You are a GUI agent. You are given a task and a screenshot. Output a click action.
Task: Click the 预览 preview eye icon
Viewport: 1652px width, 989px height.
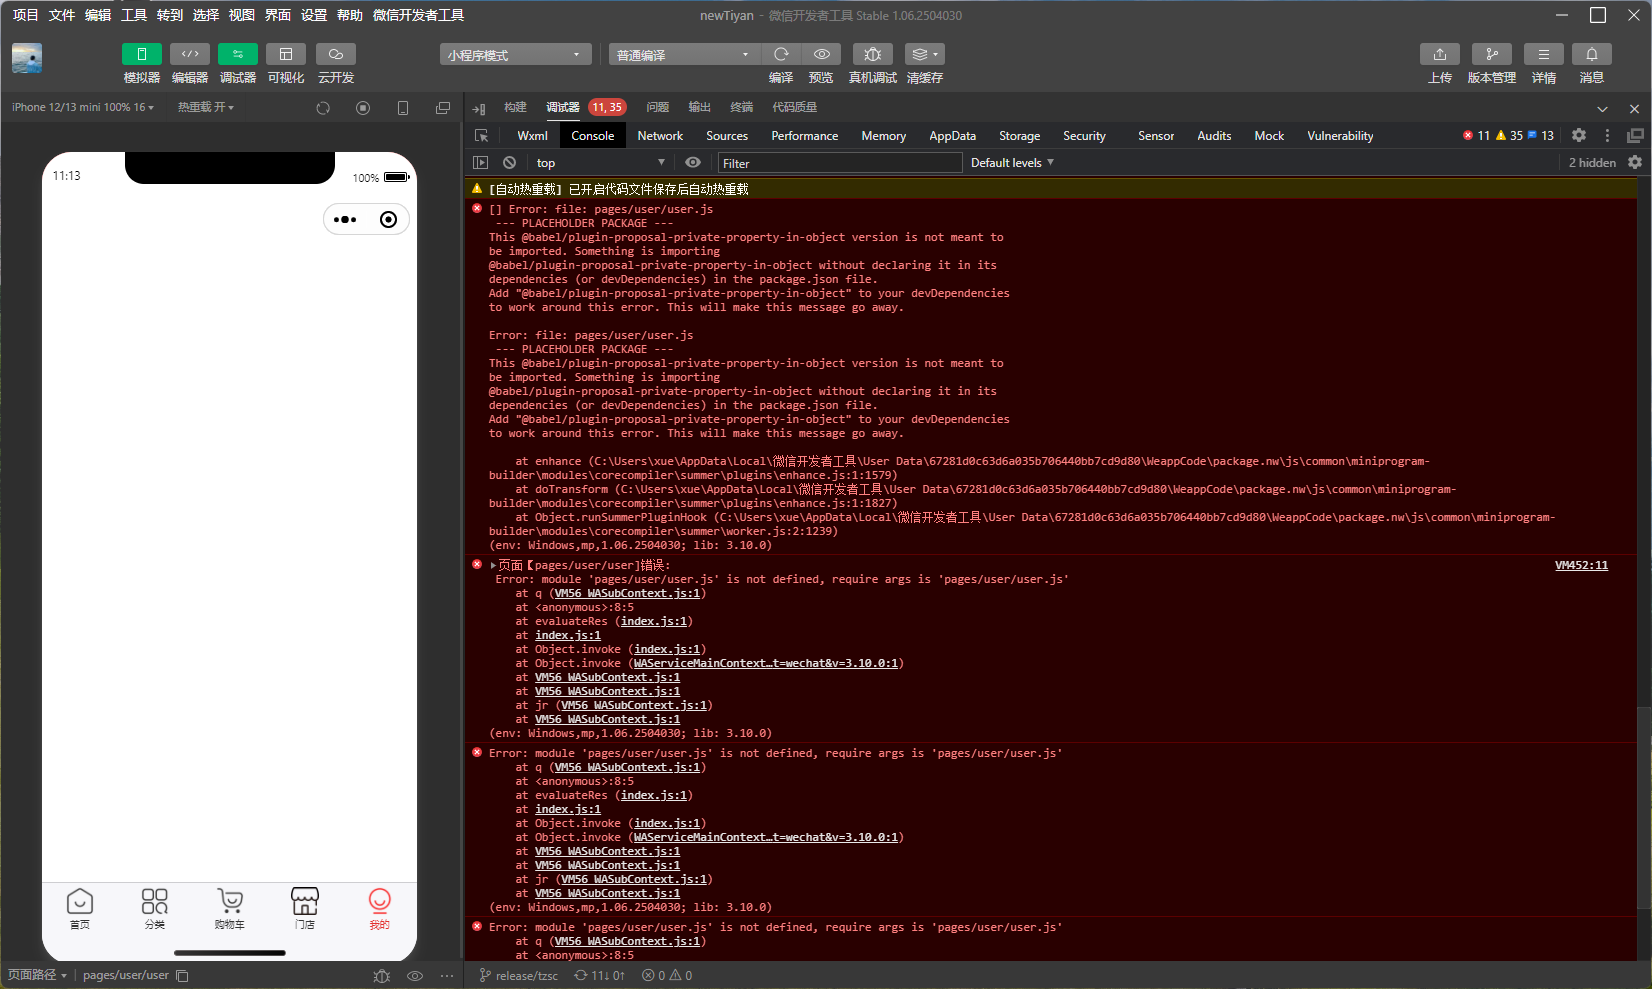tap(821, 54)
